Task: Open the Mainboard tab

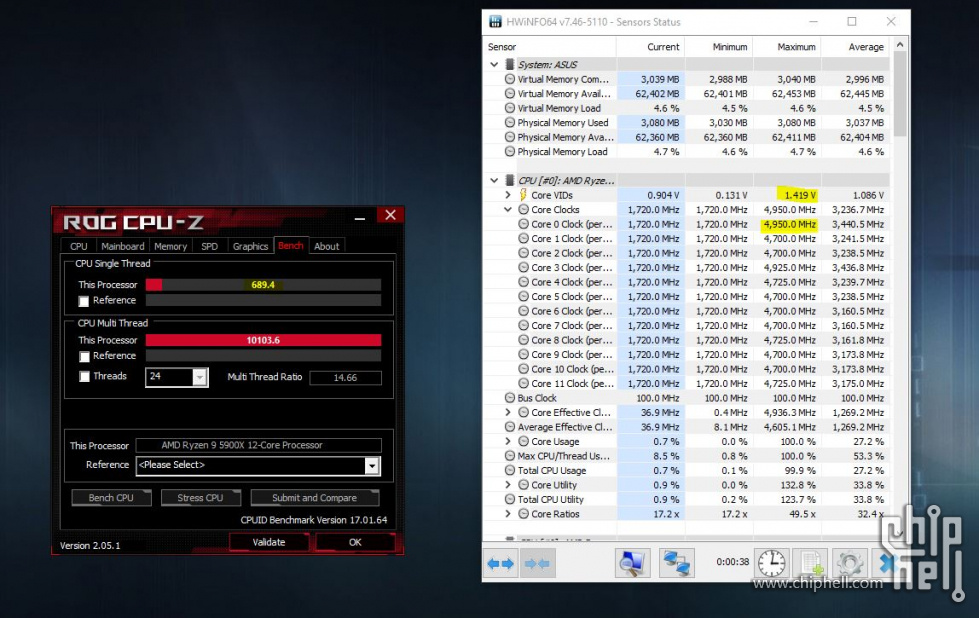Action: tap(122, 246)
